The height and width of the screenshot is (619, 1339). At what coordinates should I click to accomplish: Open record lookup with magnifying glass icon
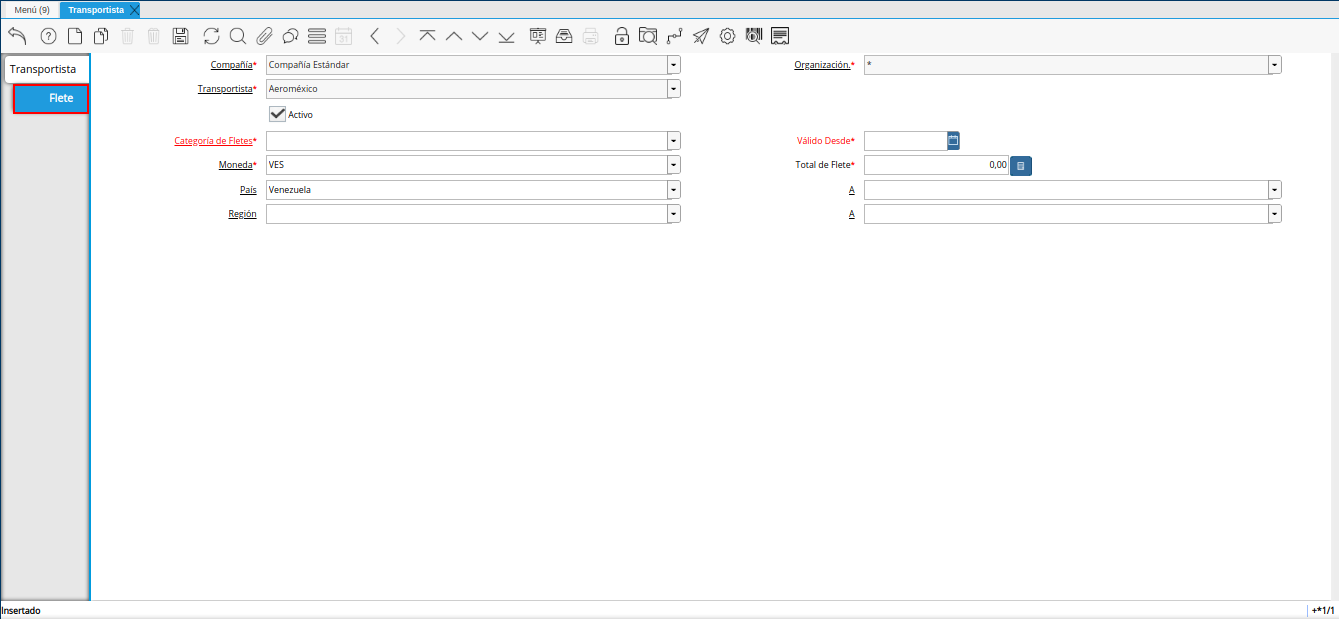point(238,36)
